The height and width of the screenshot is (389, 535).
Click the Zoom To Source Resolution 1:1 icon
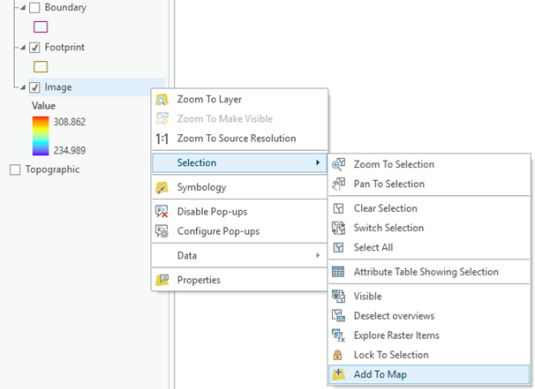[x=162, y=139]
